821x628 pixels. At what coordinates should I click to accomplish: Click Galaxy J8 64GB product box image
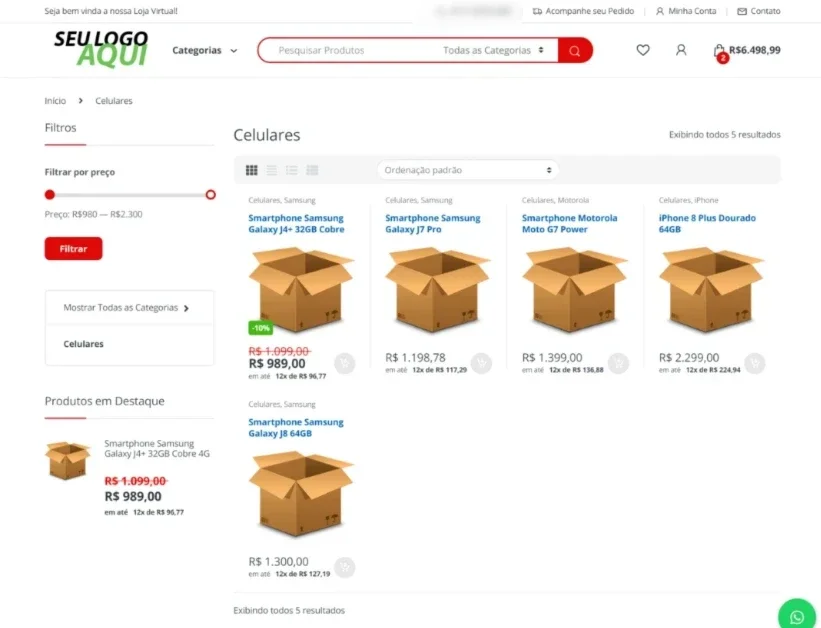tap(301, 494)
